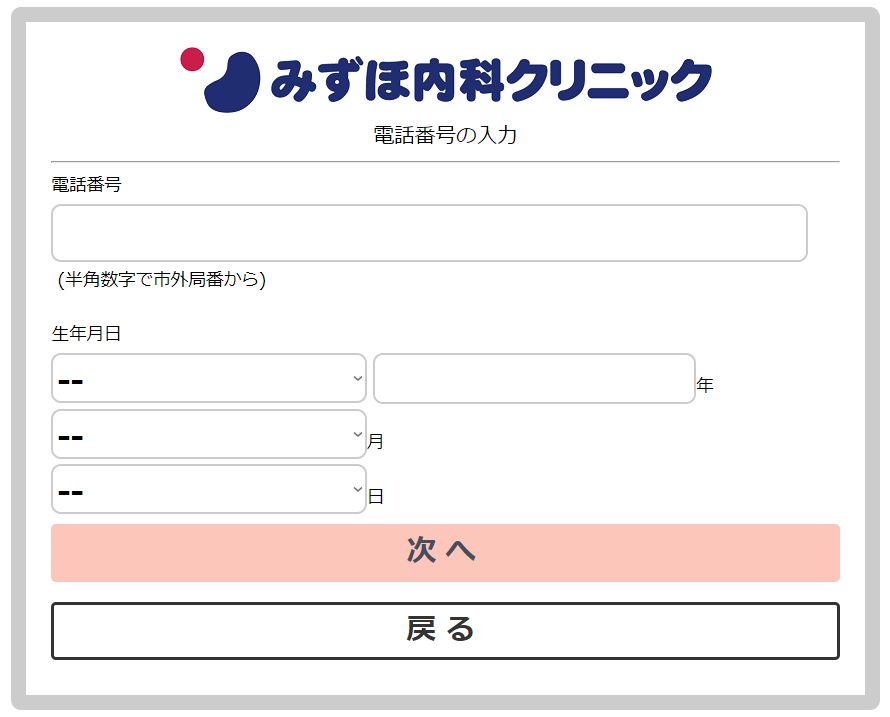Open the era dropdown beside the year field
Image resolution: width=890 pixels, height=717 pixels.
point(209,378)
